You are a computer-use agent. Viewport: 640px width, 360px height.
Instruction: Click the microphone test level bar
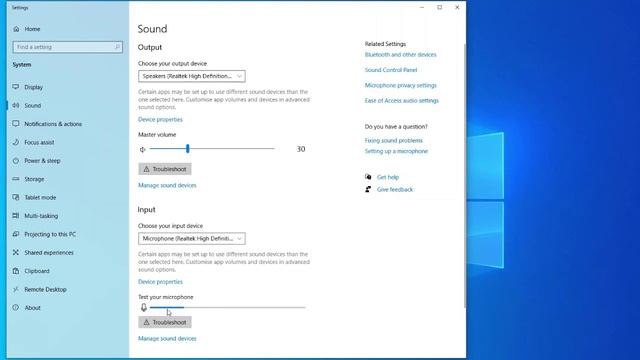click(228, 307)
